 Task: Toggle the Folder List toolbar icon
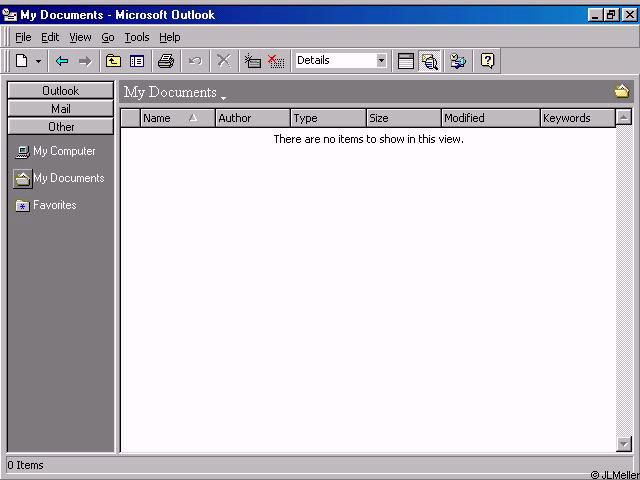137,61
